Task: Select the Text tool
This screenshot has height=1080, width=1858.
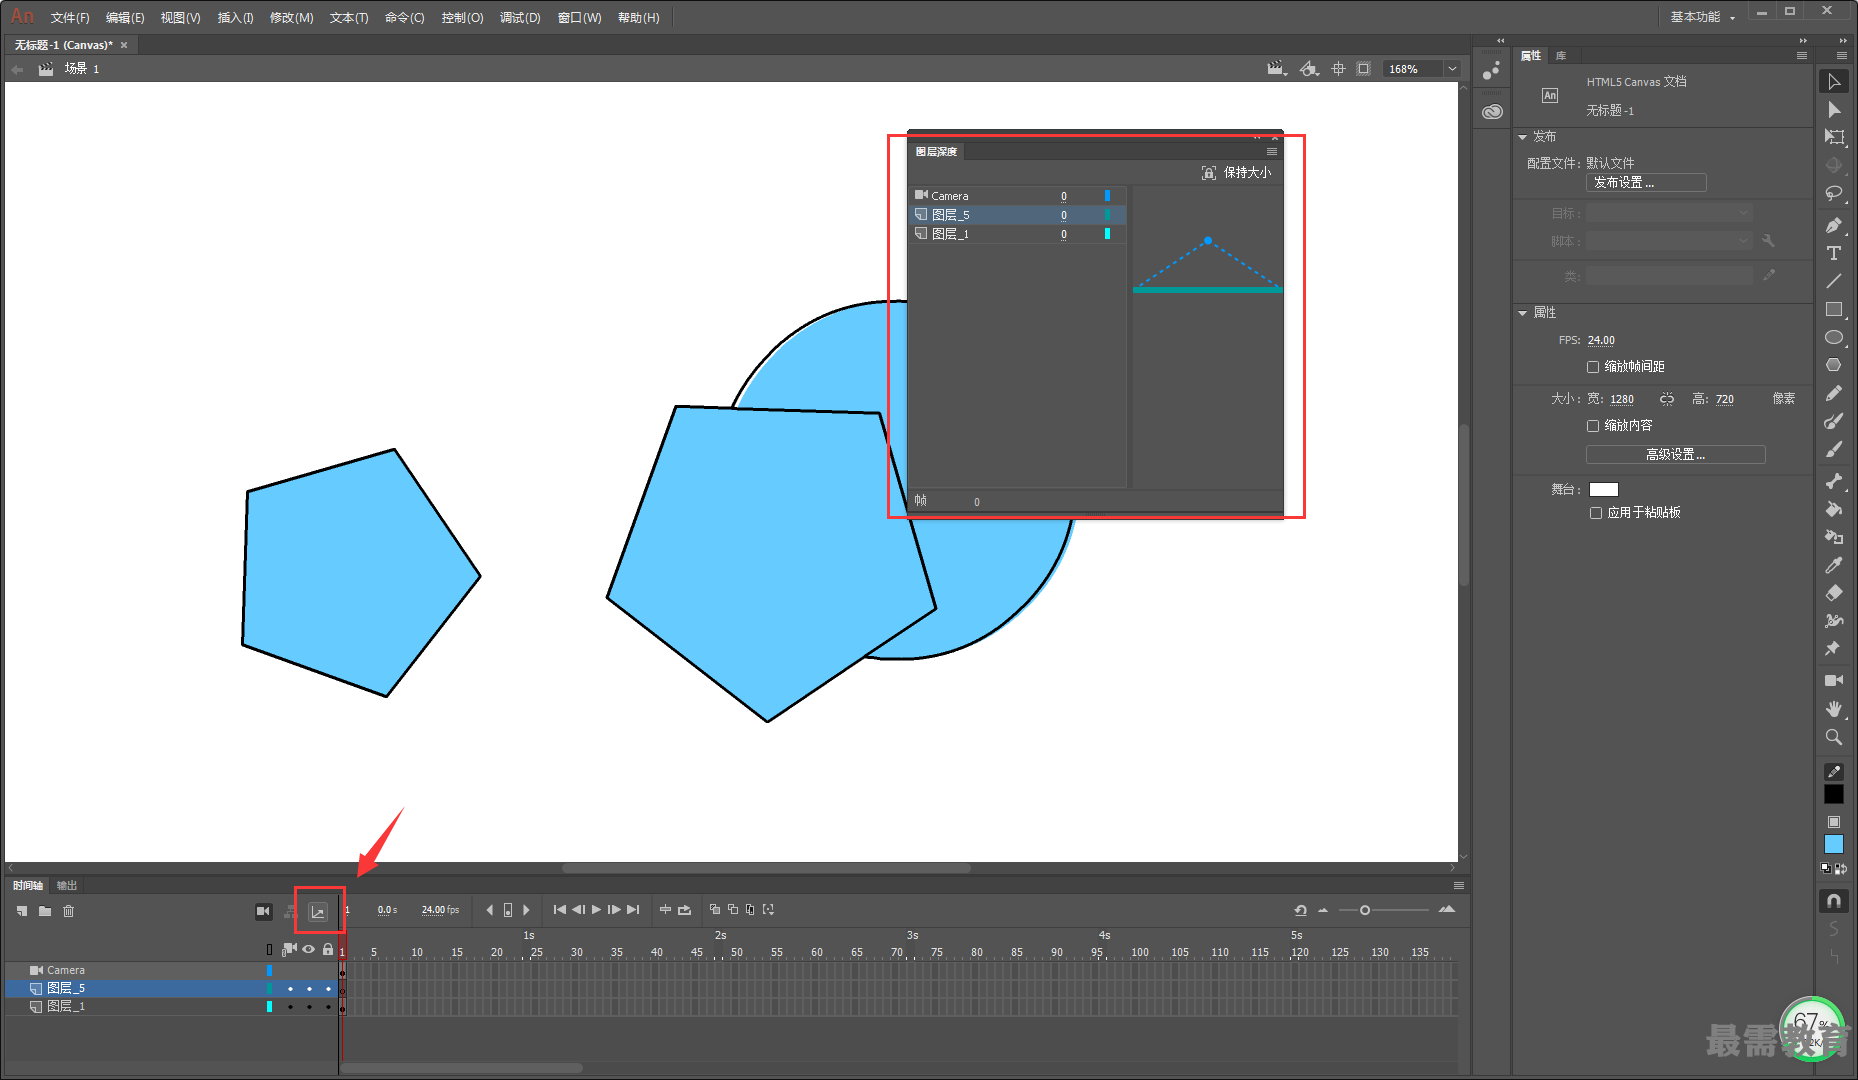Action: pos(1833,253)
